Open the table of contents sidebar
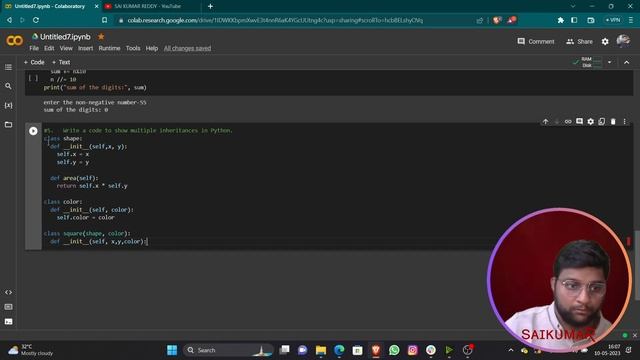Screen dimensions: 640x360 click(x=8, y=67)
